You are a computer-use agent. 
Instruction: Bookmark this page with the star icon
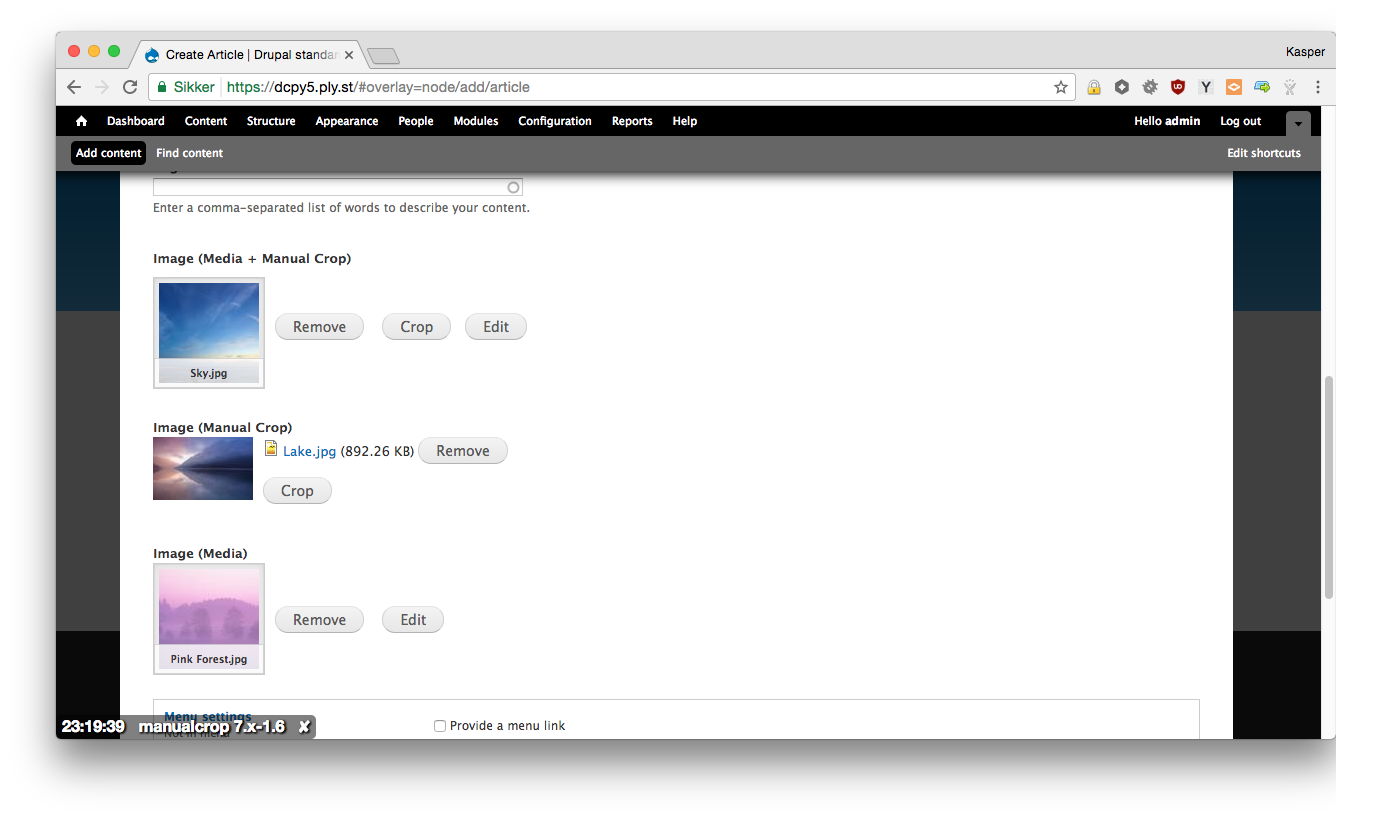[x=1061, y=87]
